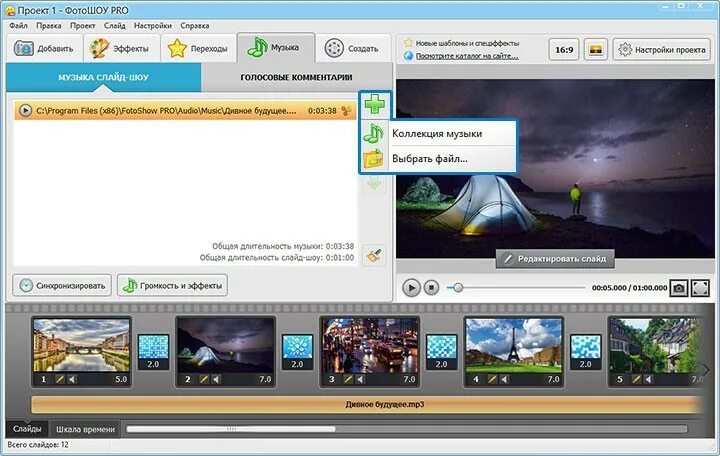The image size is (720, 456).
Task: Click the scissors trim icon on track
Action: 346,111
